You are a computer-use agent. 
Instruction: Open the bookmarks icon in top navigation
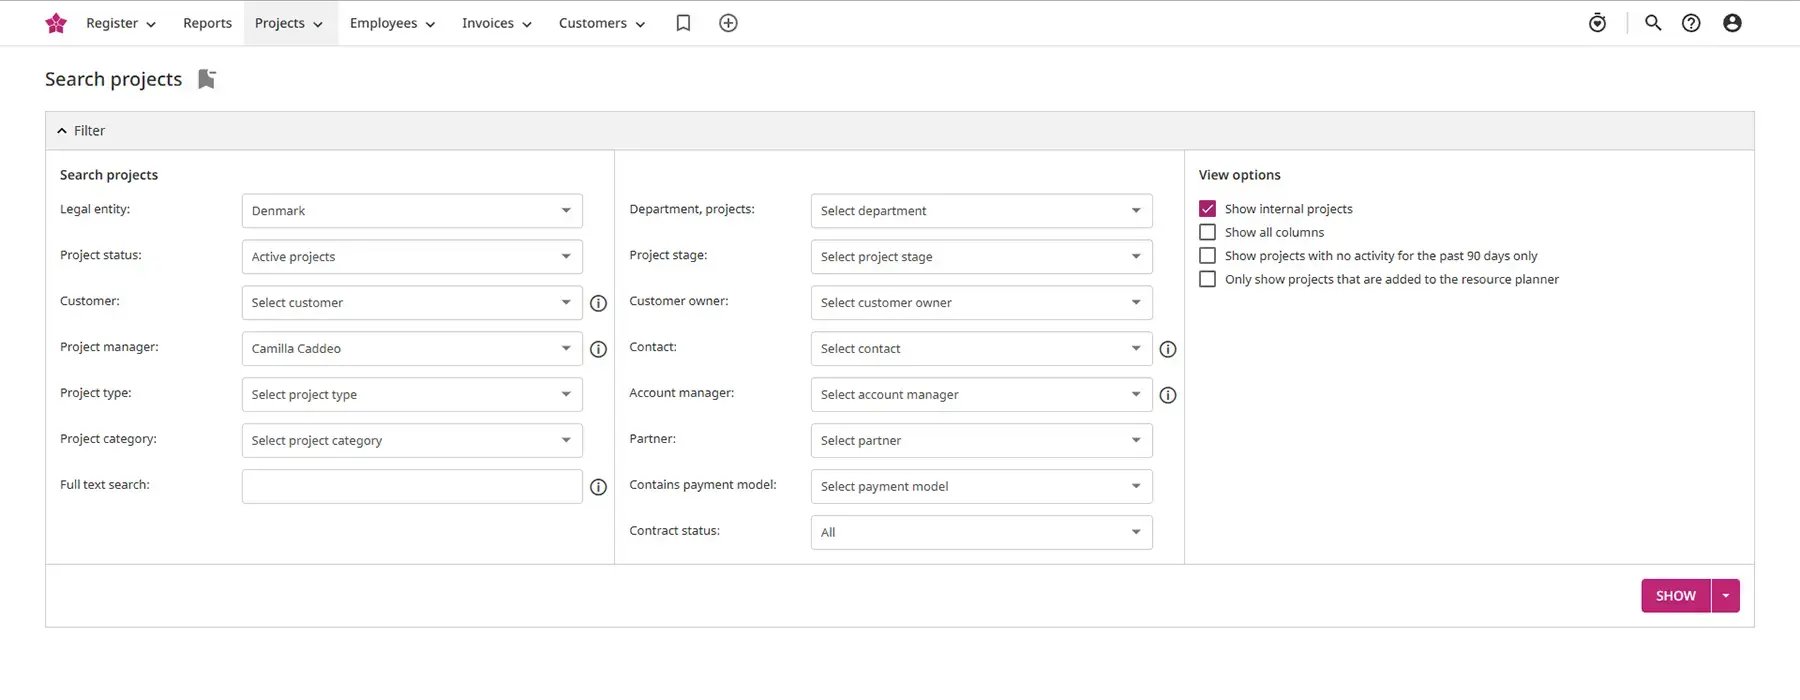[x=683, y=23]
